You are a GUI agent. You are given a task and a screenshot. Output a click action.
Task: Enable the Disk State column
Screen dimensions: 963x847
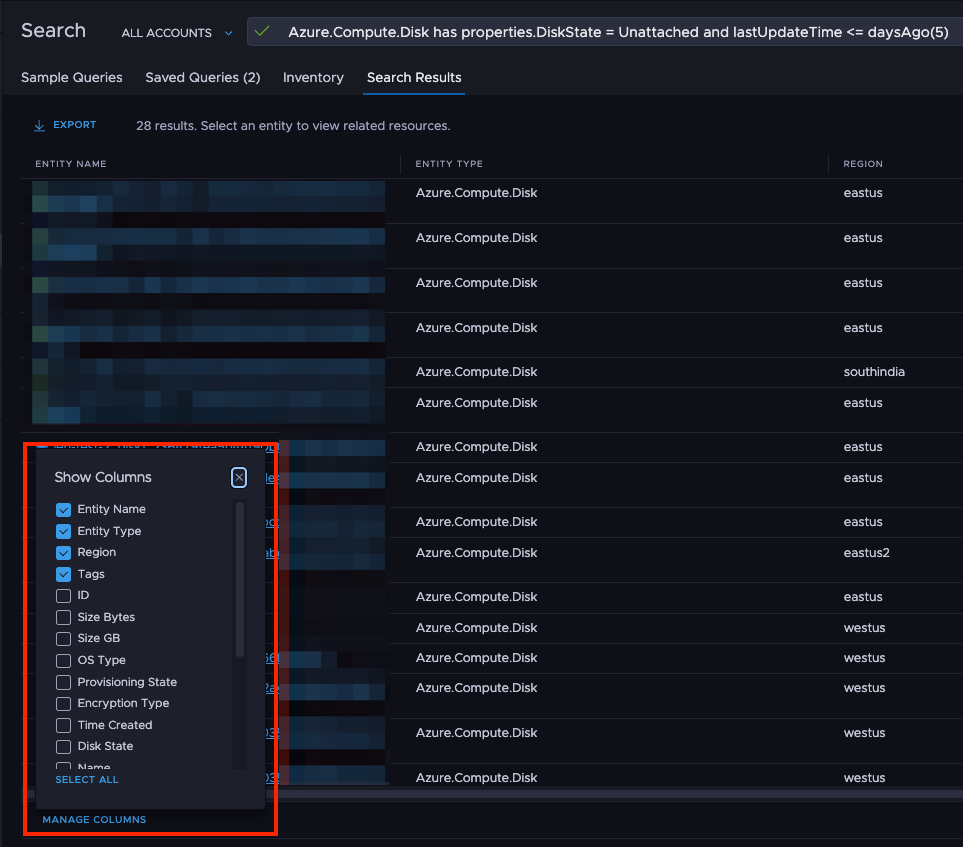point(63,746)
